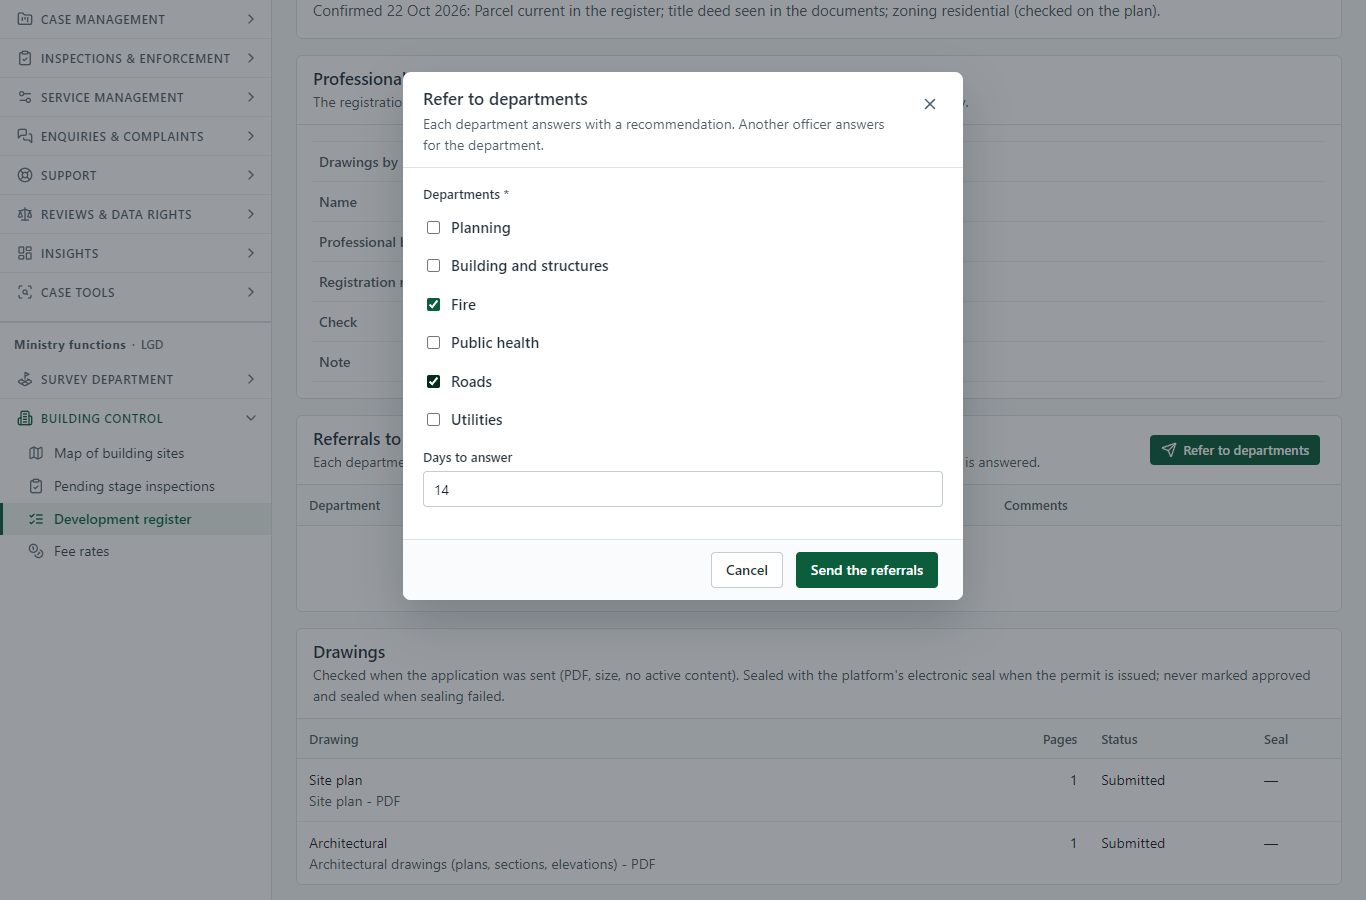Click the Days to answer field
The height and width of the screenshot is (900, 1366).
point(683,489)
